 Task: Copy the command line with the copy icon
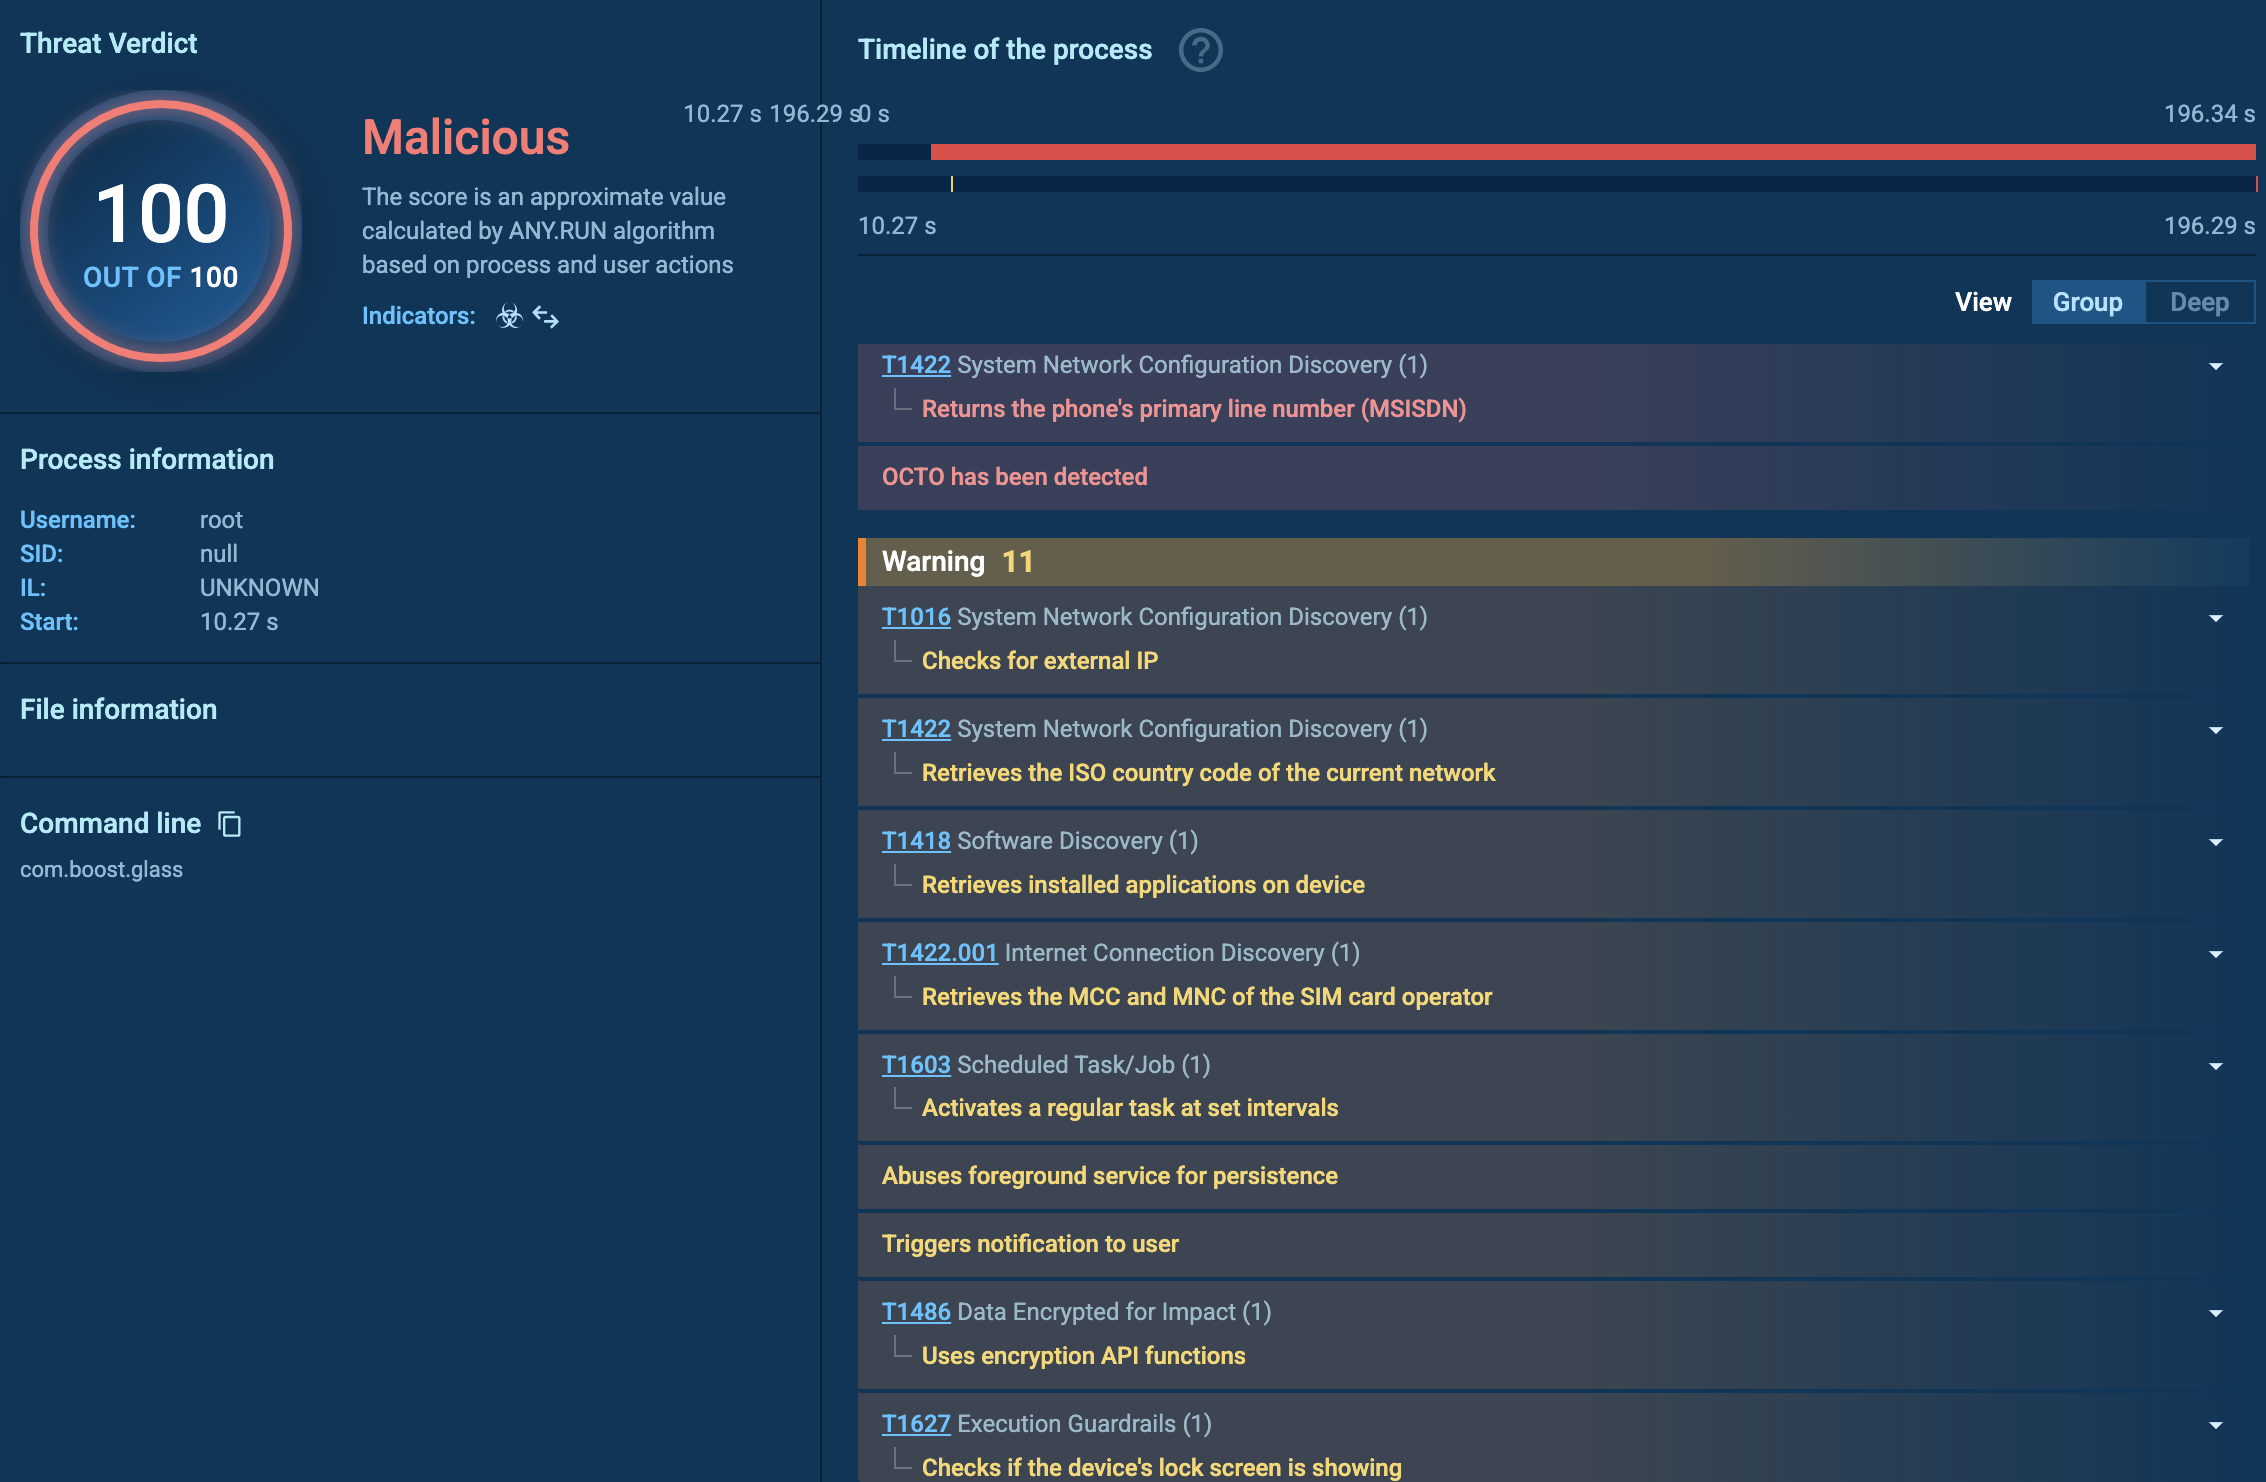230,824
